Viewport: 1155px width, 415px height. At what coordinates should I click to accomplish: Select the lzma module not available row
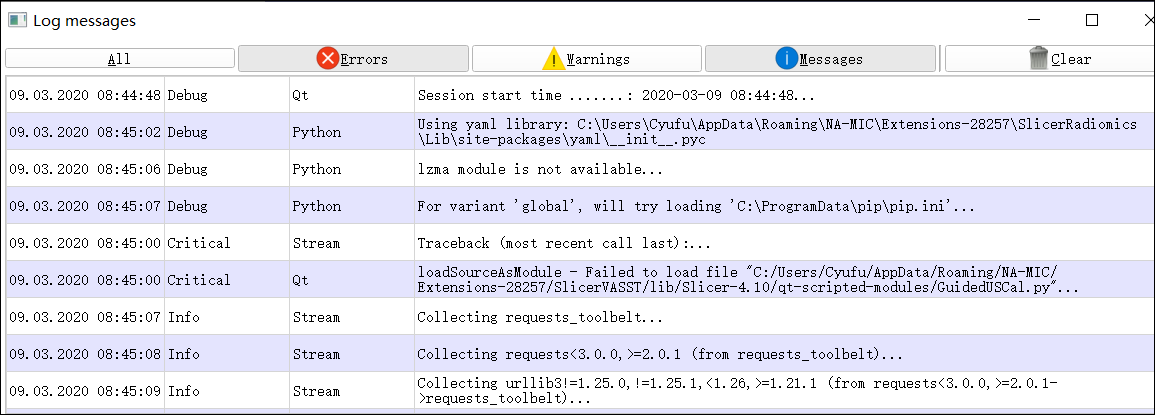(x=580, y=169)
